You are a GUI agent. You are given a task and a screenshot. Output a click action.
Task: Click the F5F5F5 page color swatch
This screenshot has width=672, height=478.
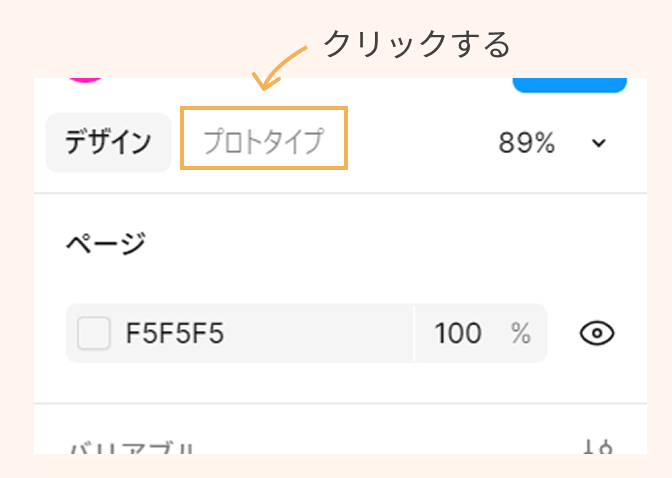click(x=93, y=333)
